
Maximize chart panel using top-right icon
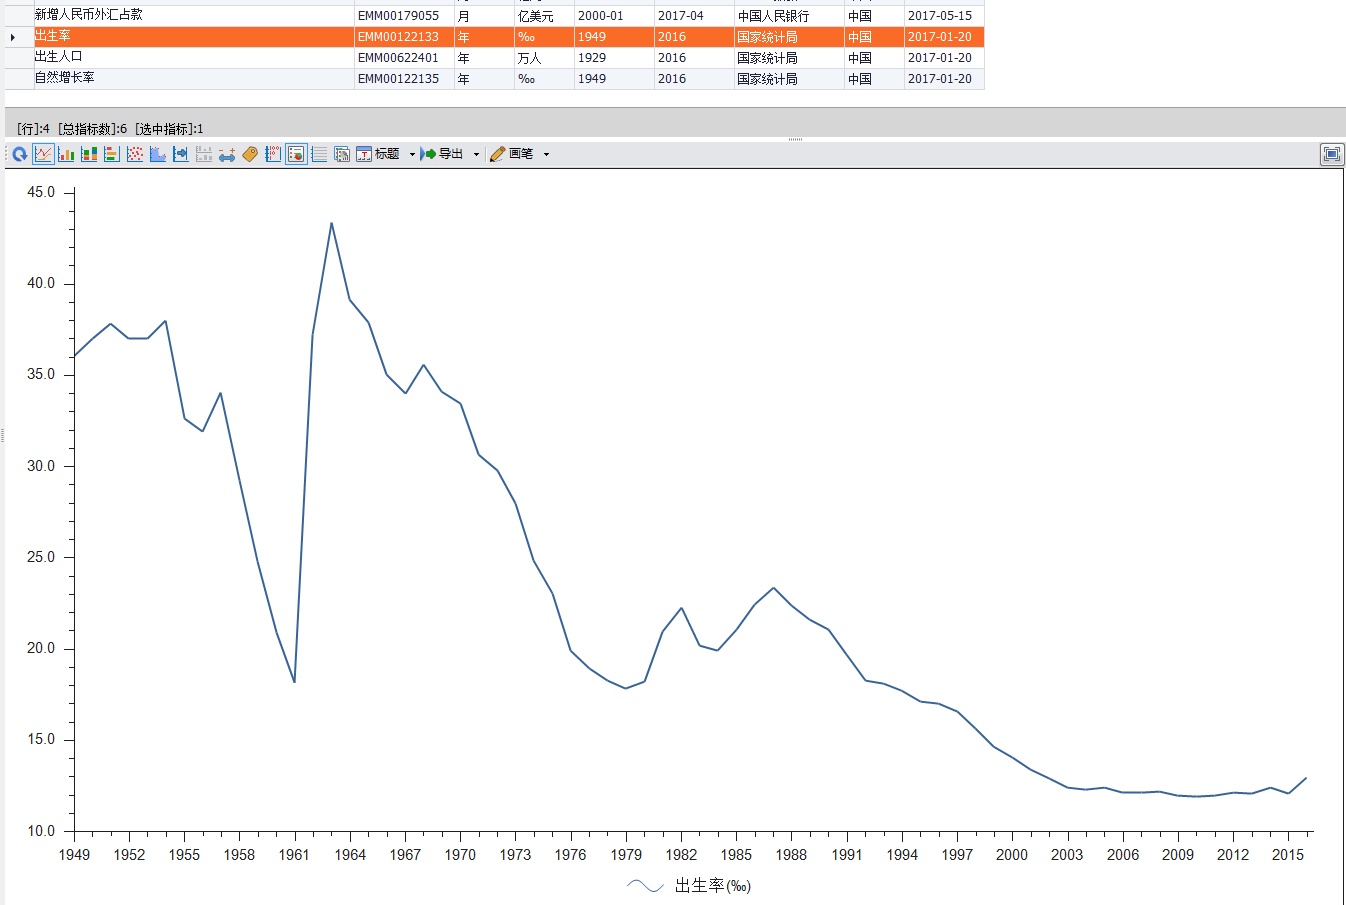tap(1331, 154)
